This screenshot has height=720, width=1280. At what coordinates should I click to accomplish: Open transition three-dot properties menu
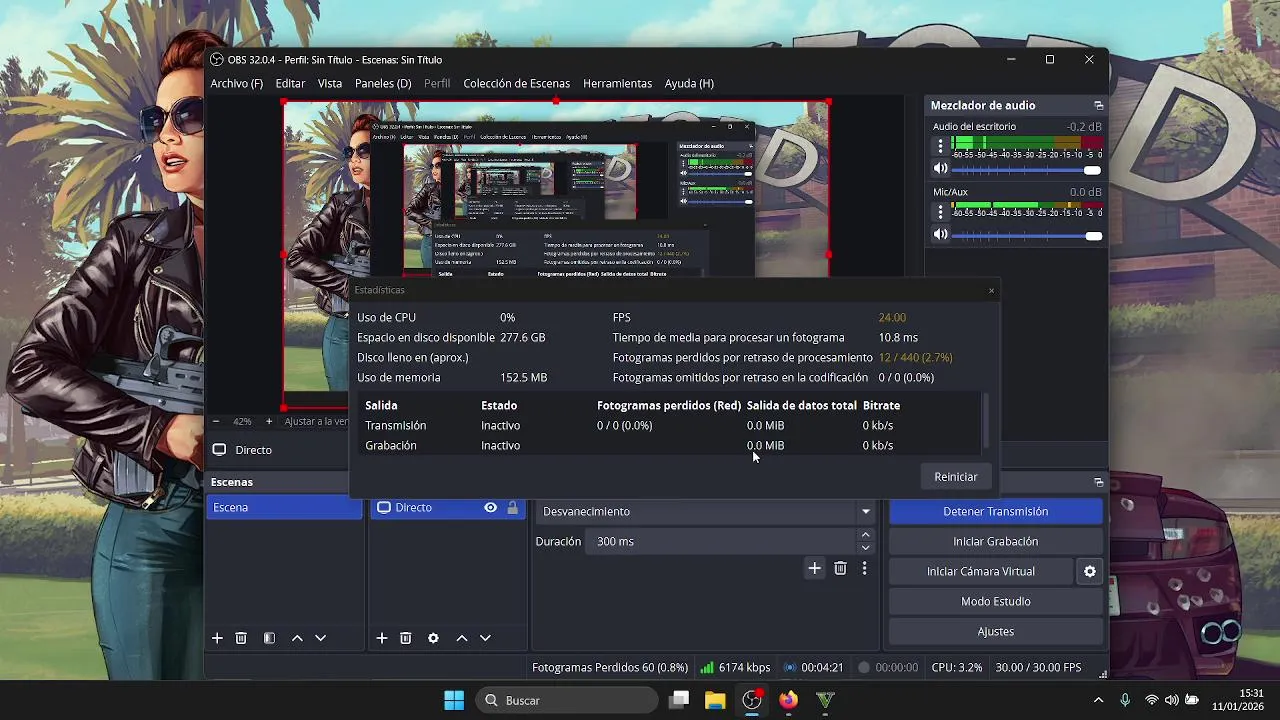[864, 568]
